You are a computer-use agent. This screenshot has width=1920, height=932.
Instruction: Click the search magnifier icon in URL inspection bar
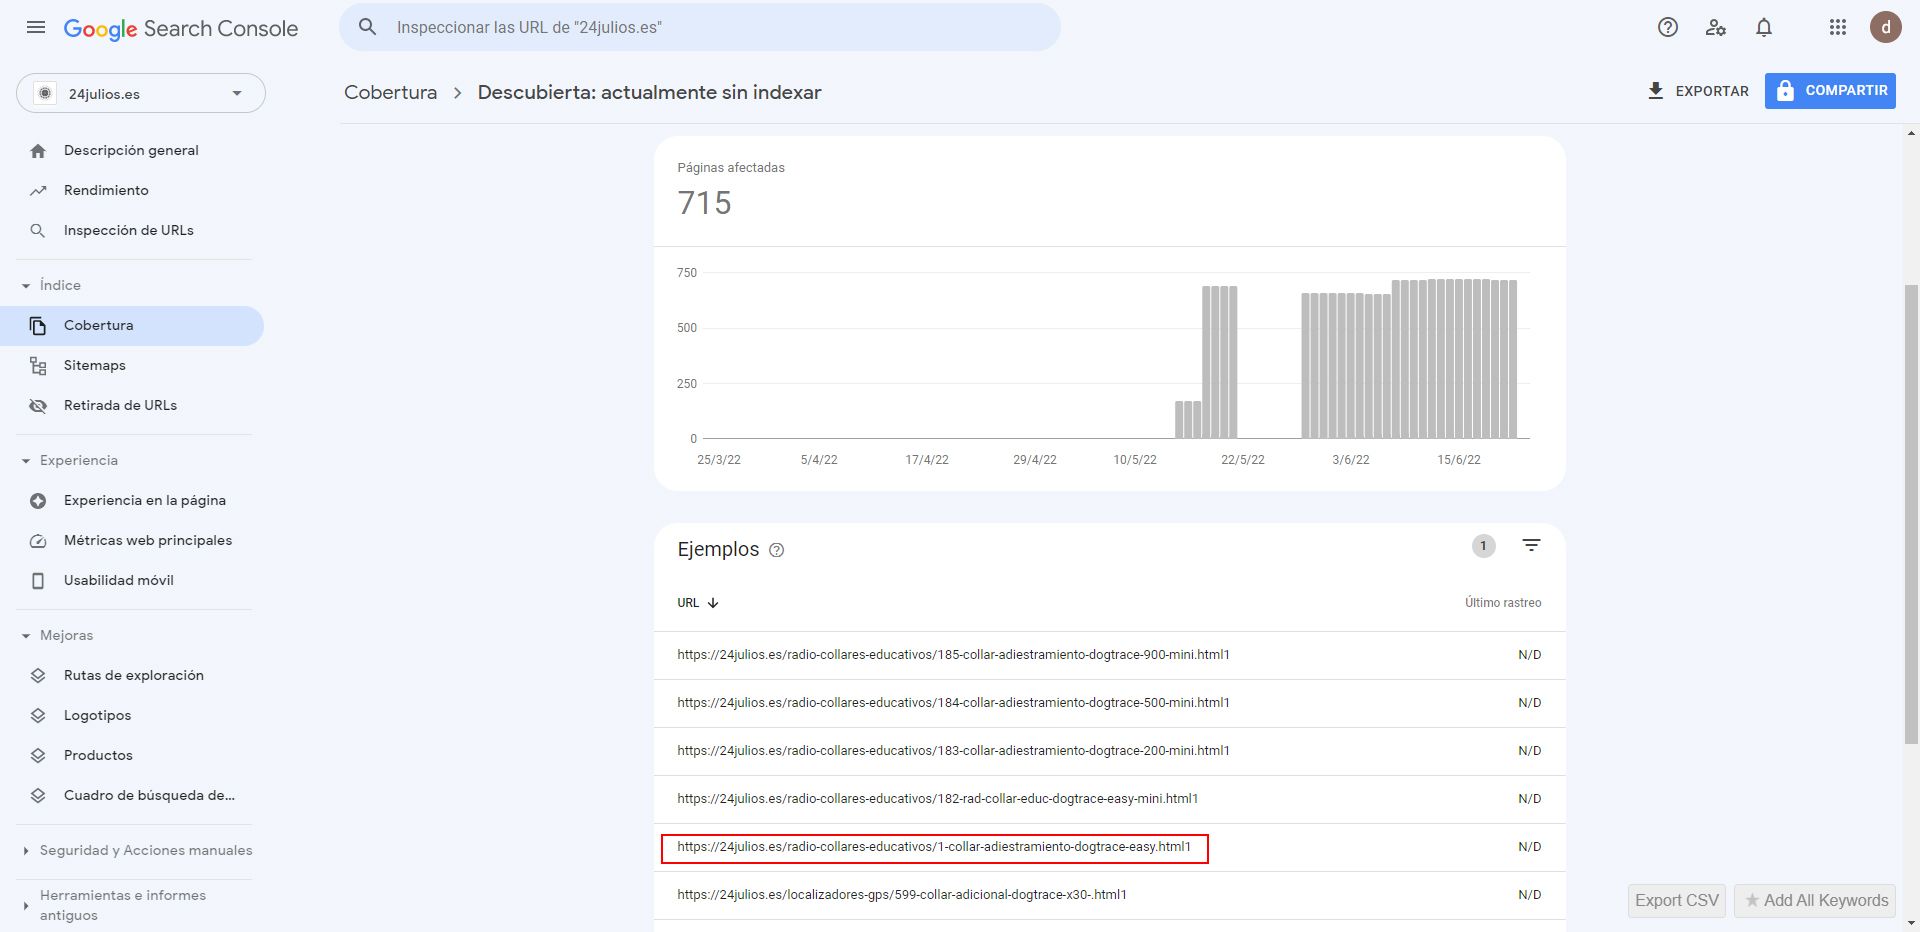[x=368, y=27]
